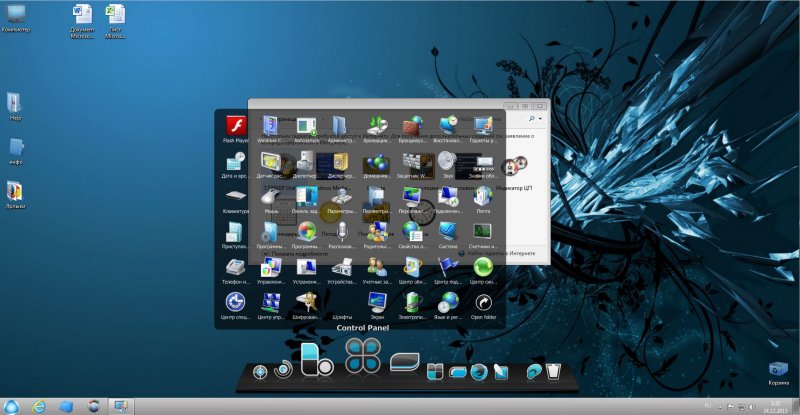
Task: Open Приступая к работе icon
Action: point(236,232)
